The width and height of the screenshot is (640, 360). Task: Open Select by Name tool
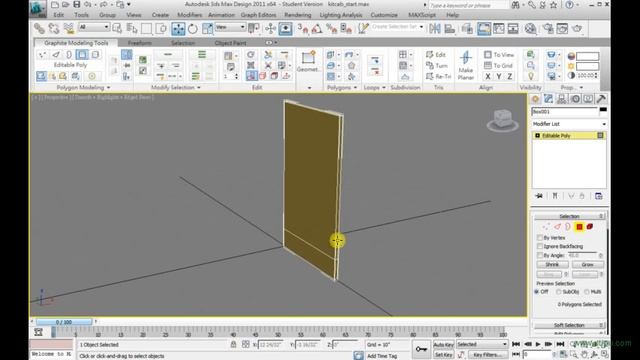pos(132,28)
